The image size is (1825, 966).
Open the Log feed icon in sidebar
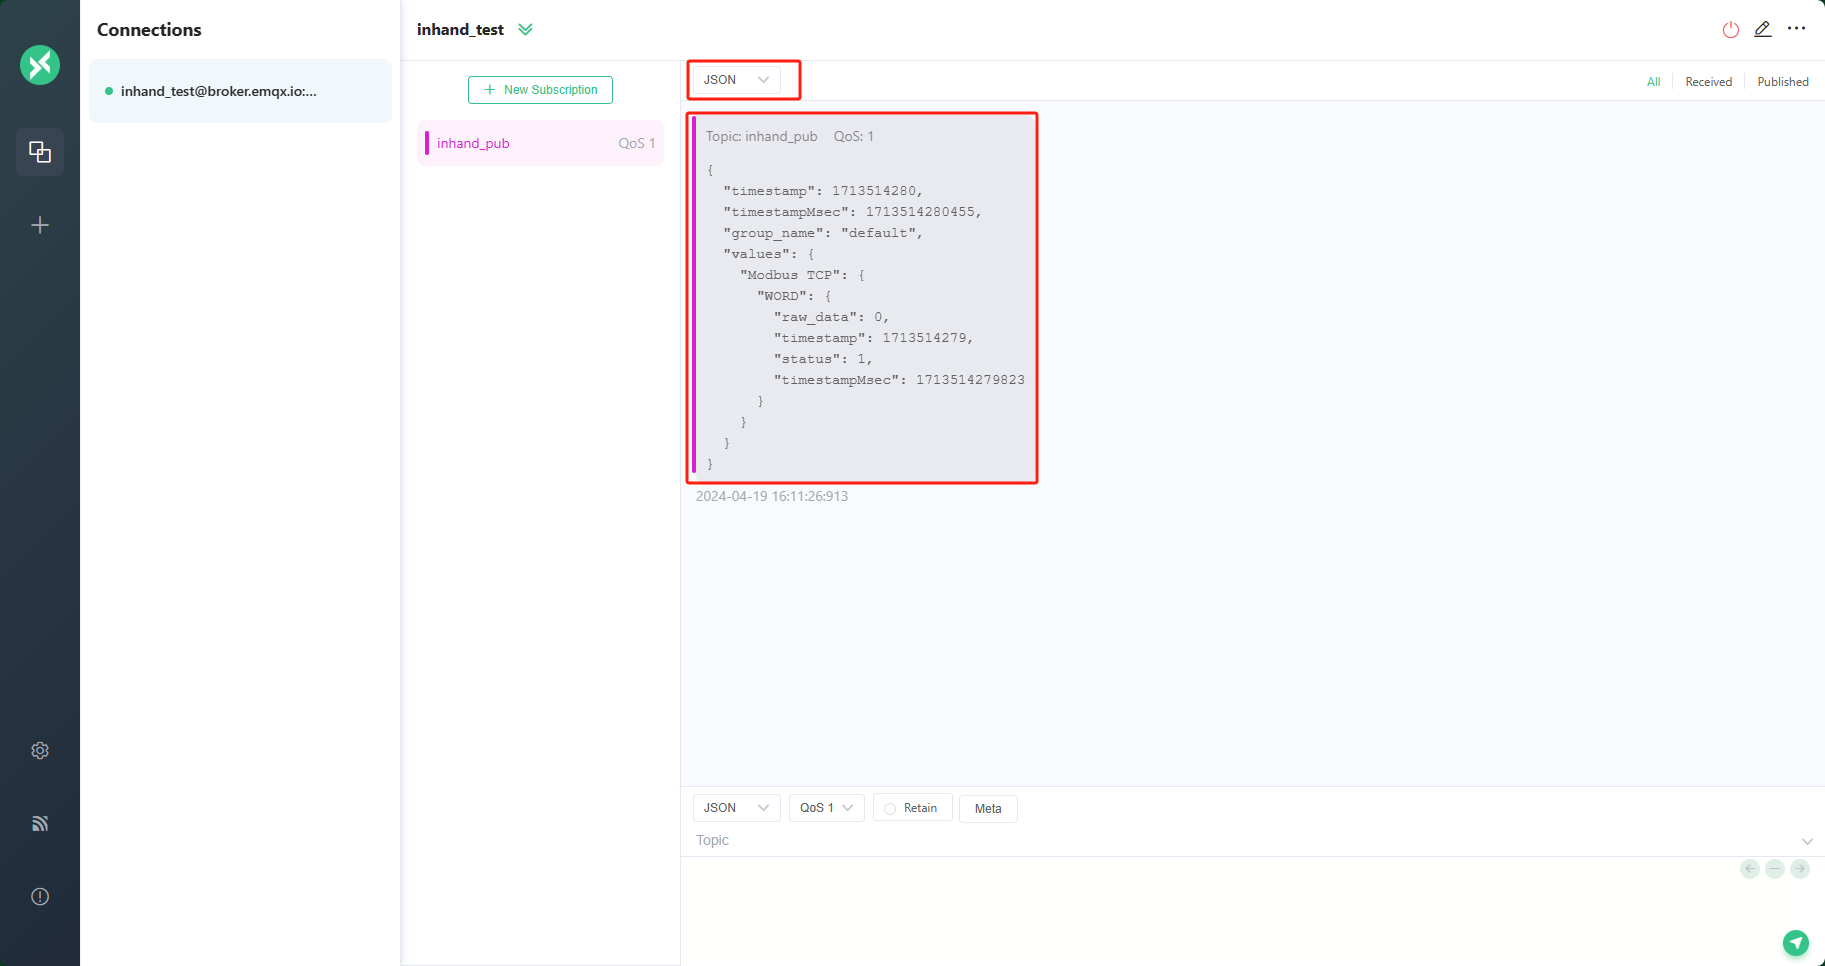40,823
